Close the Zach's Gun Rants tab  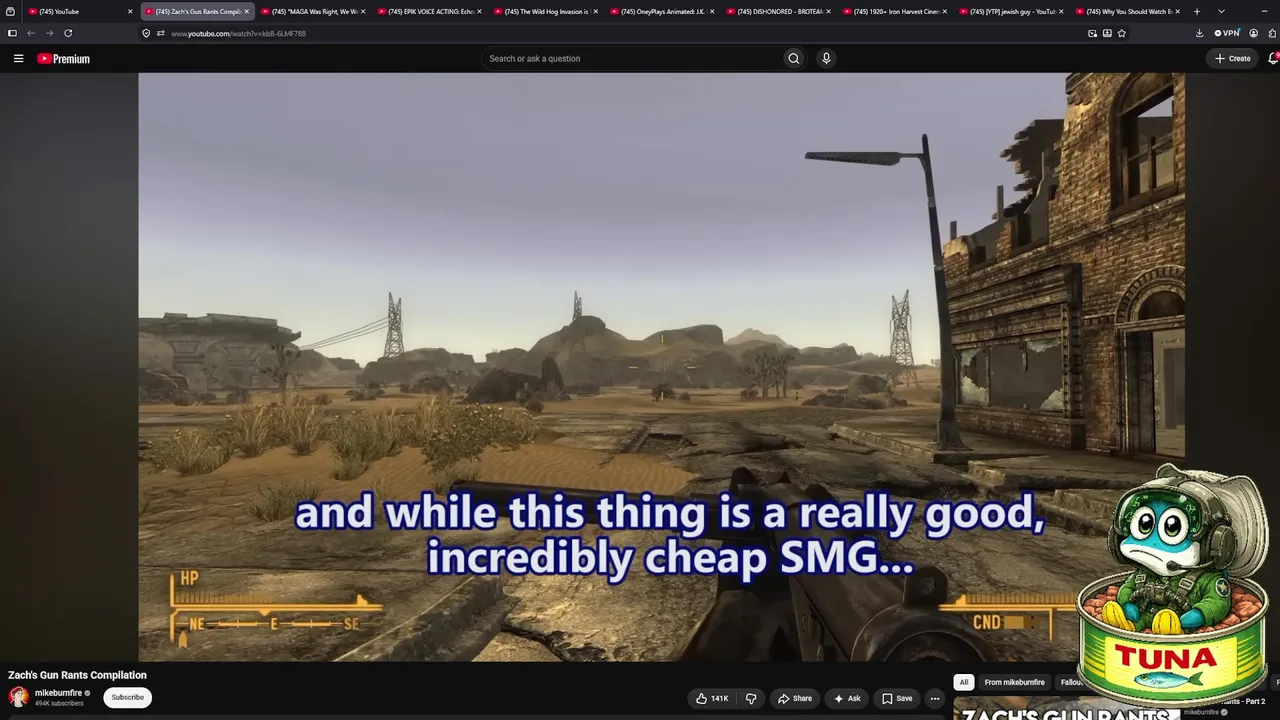pos(246,11)
